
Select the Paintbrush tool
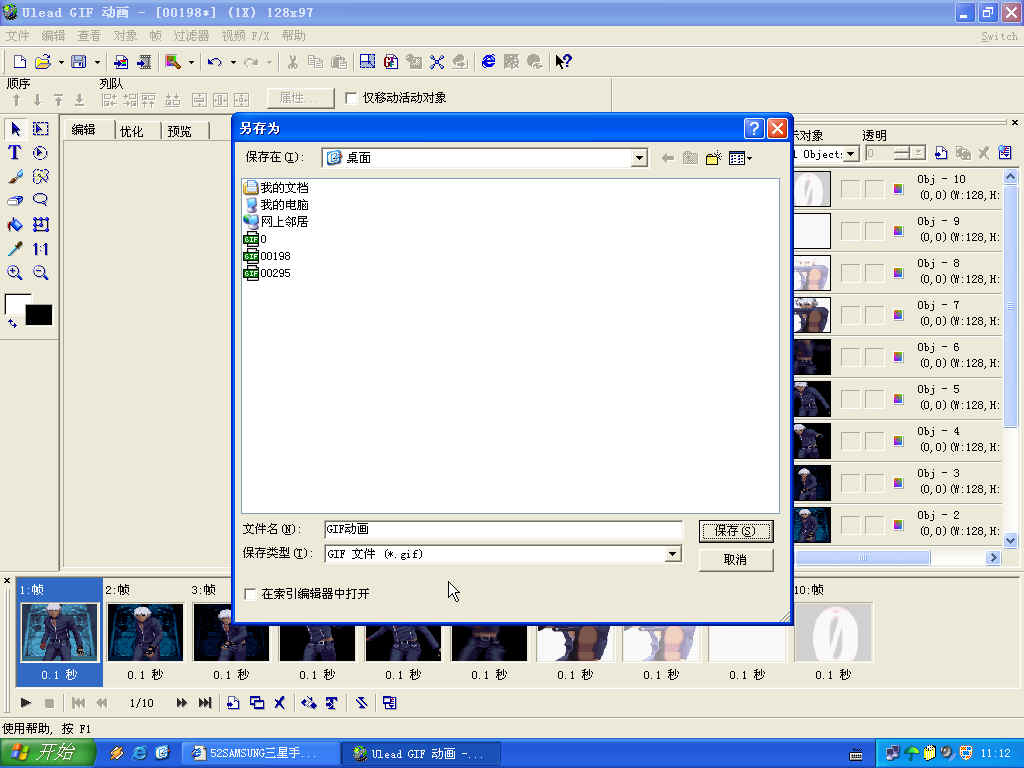click(x=15, y=176)
